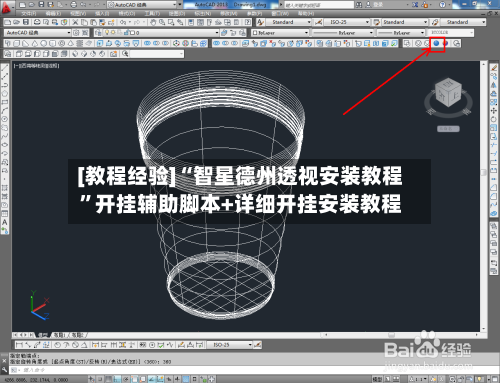Select the Sphere modeling tool icon
The image size is (500, 383).
coord(44,43)
